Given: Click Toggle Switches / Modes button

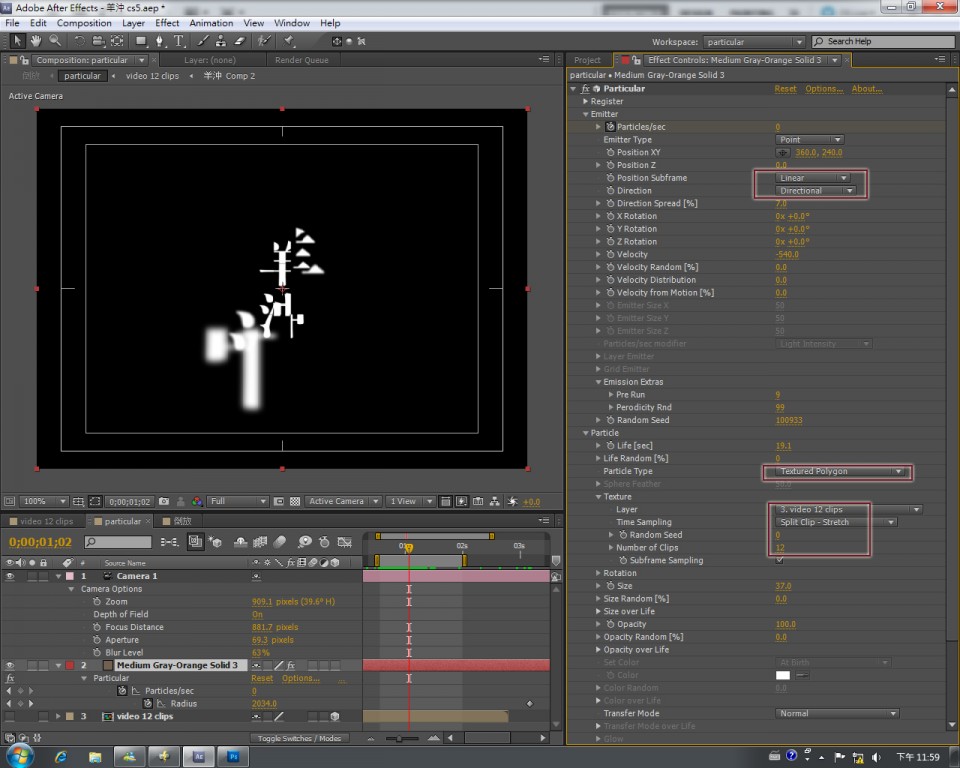Looking at the screenshot, I should point(299,738).
